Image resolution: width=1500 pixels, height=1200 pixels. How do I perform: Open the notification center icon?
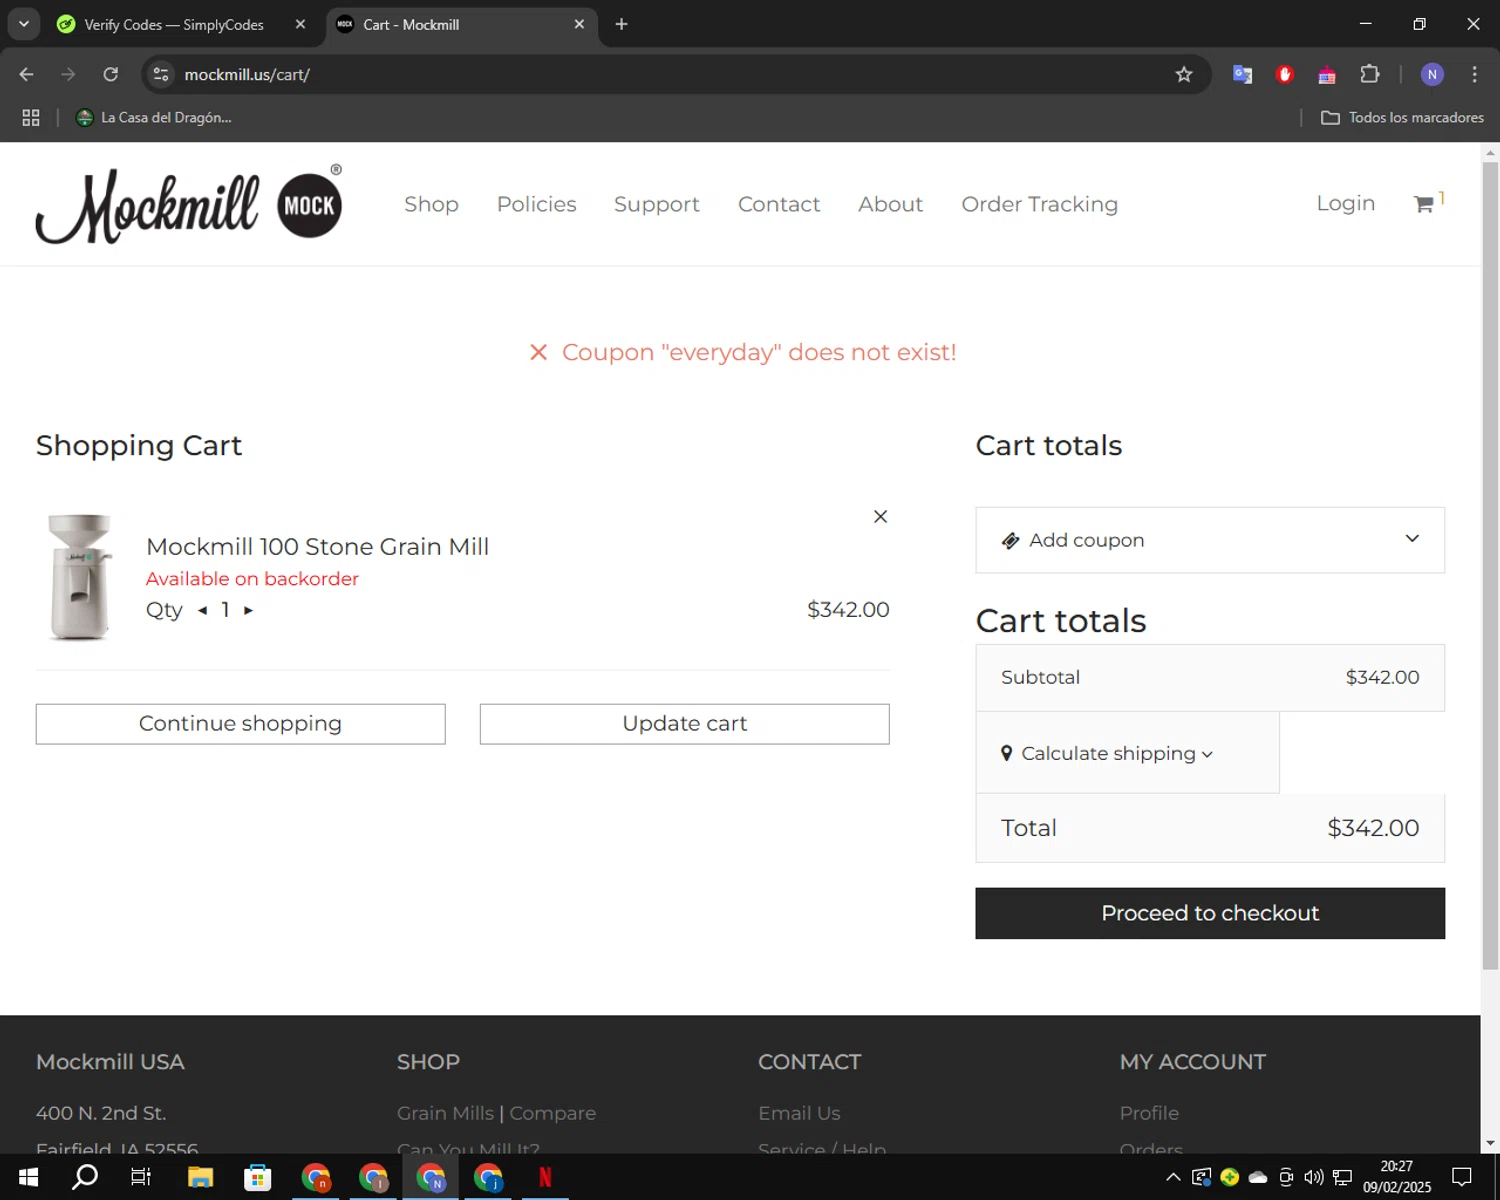coord(1462,1177)
